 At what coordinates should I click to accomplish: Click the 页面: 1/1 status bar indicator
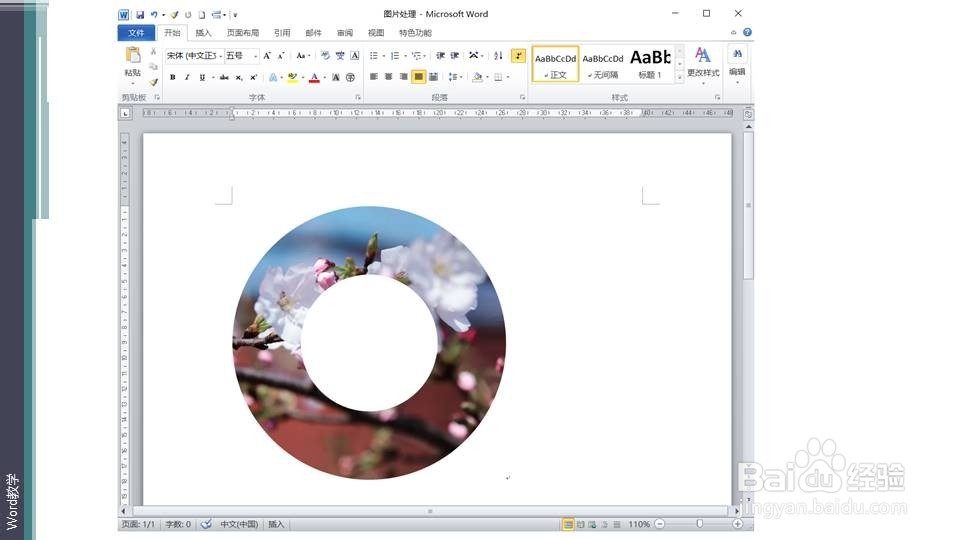(x=138, y=524)
